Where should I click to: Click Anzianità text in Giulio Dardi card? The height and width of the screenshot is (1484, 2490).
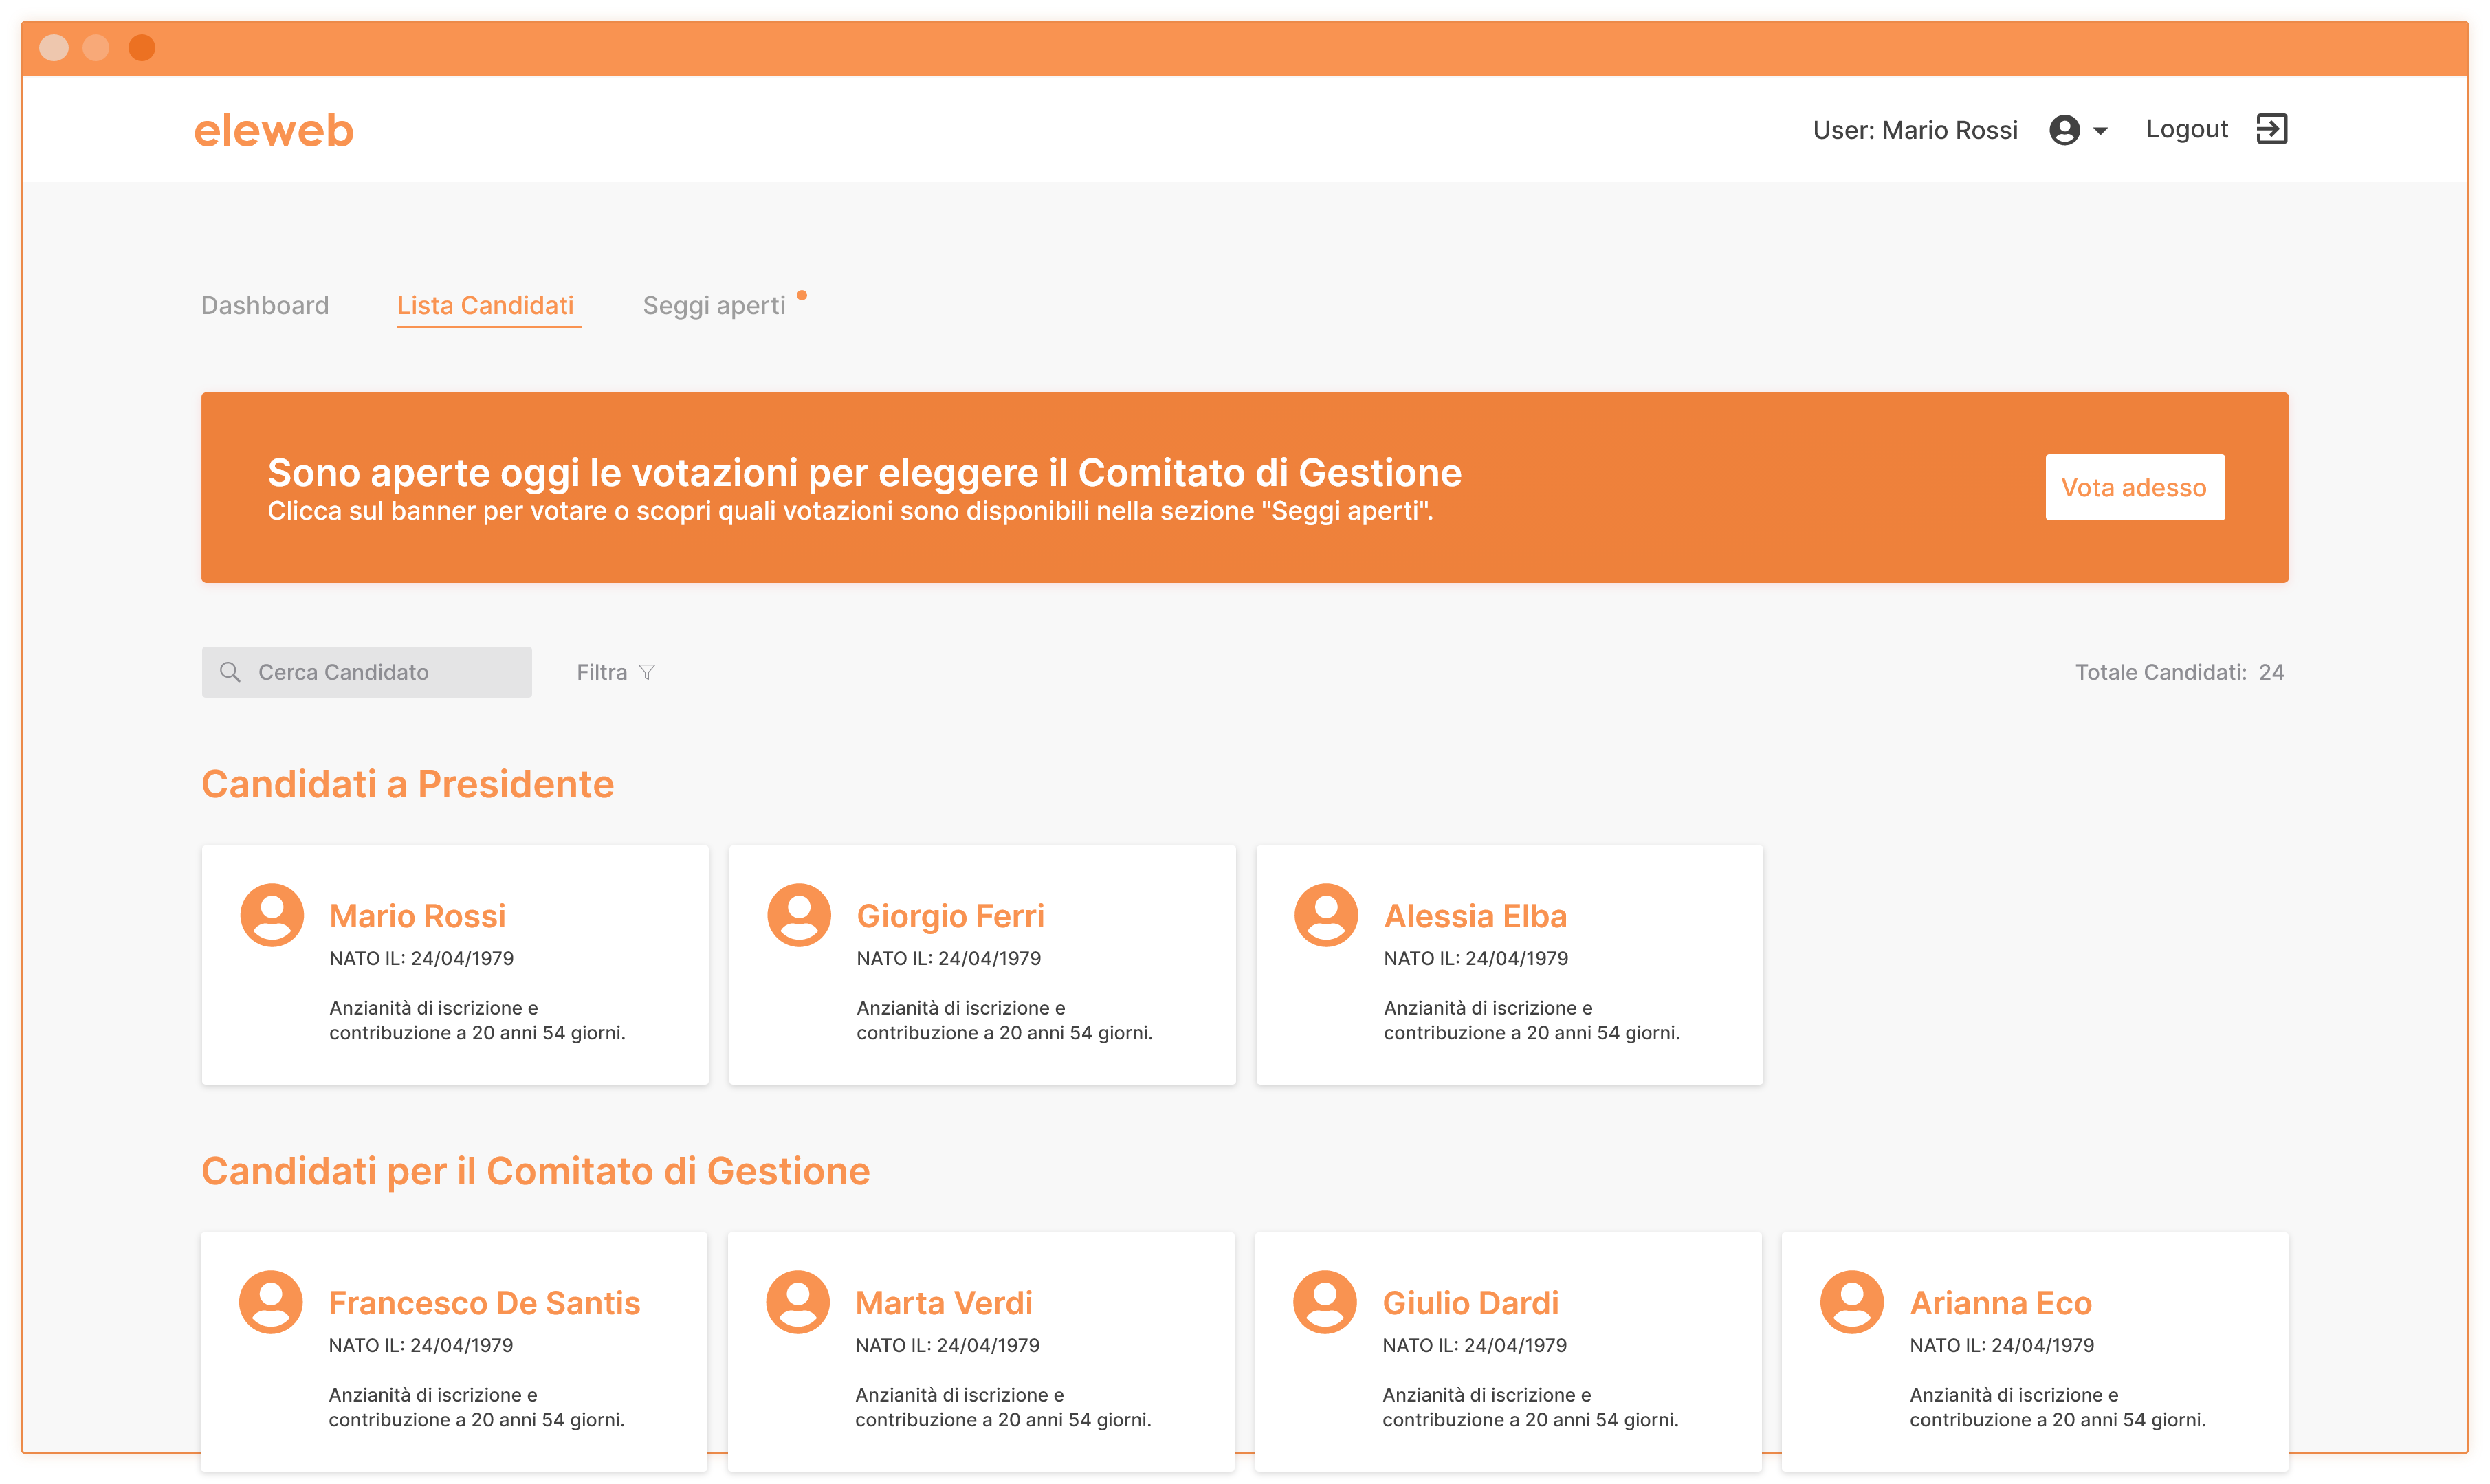(1530, 1407)
